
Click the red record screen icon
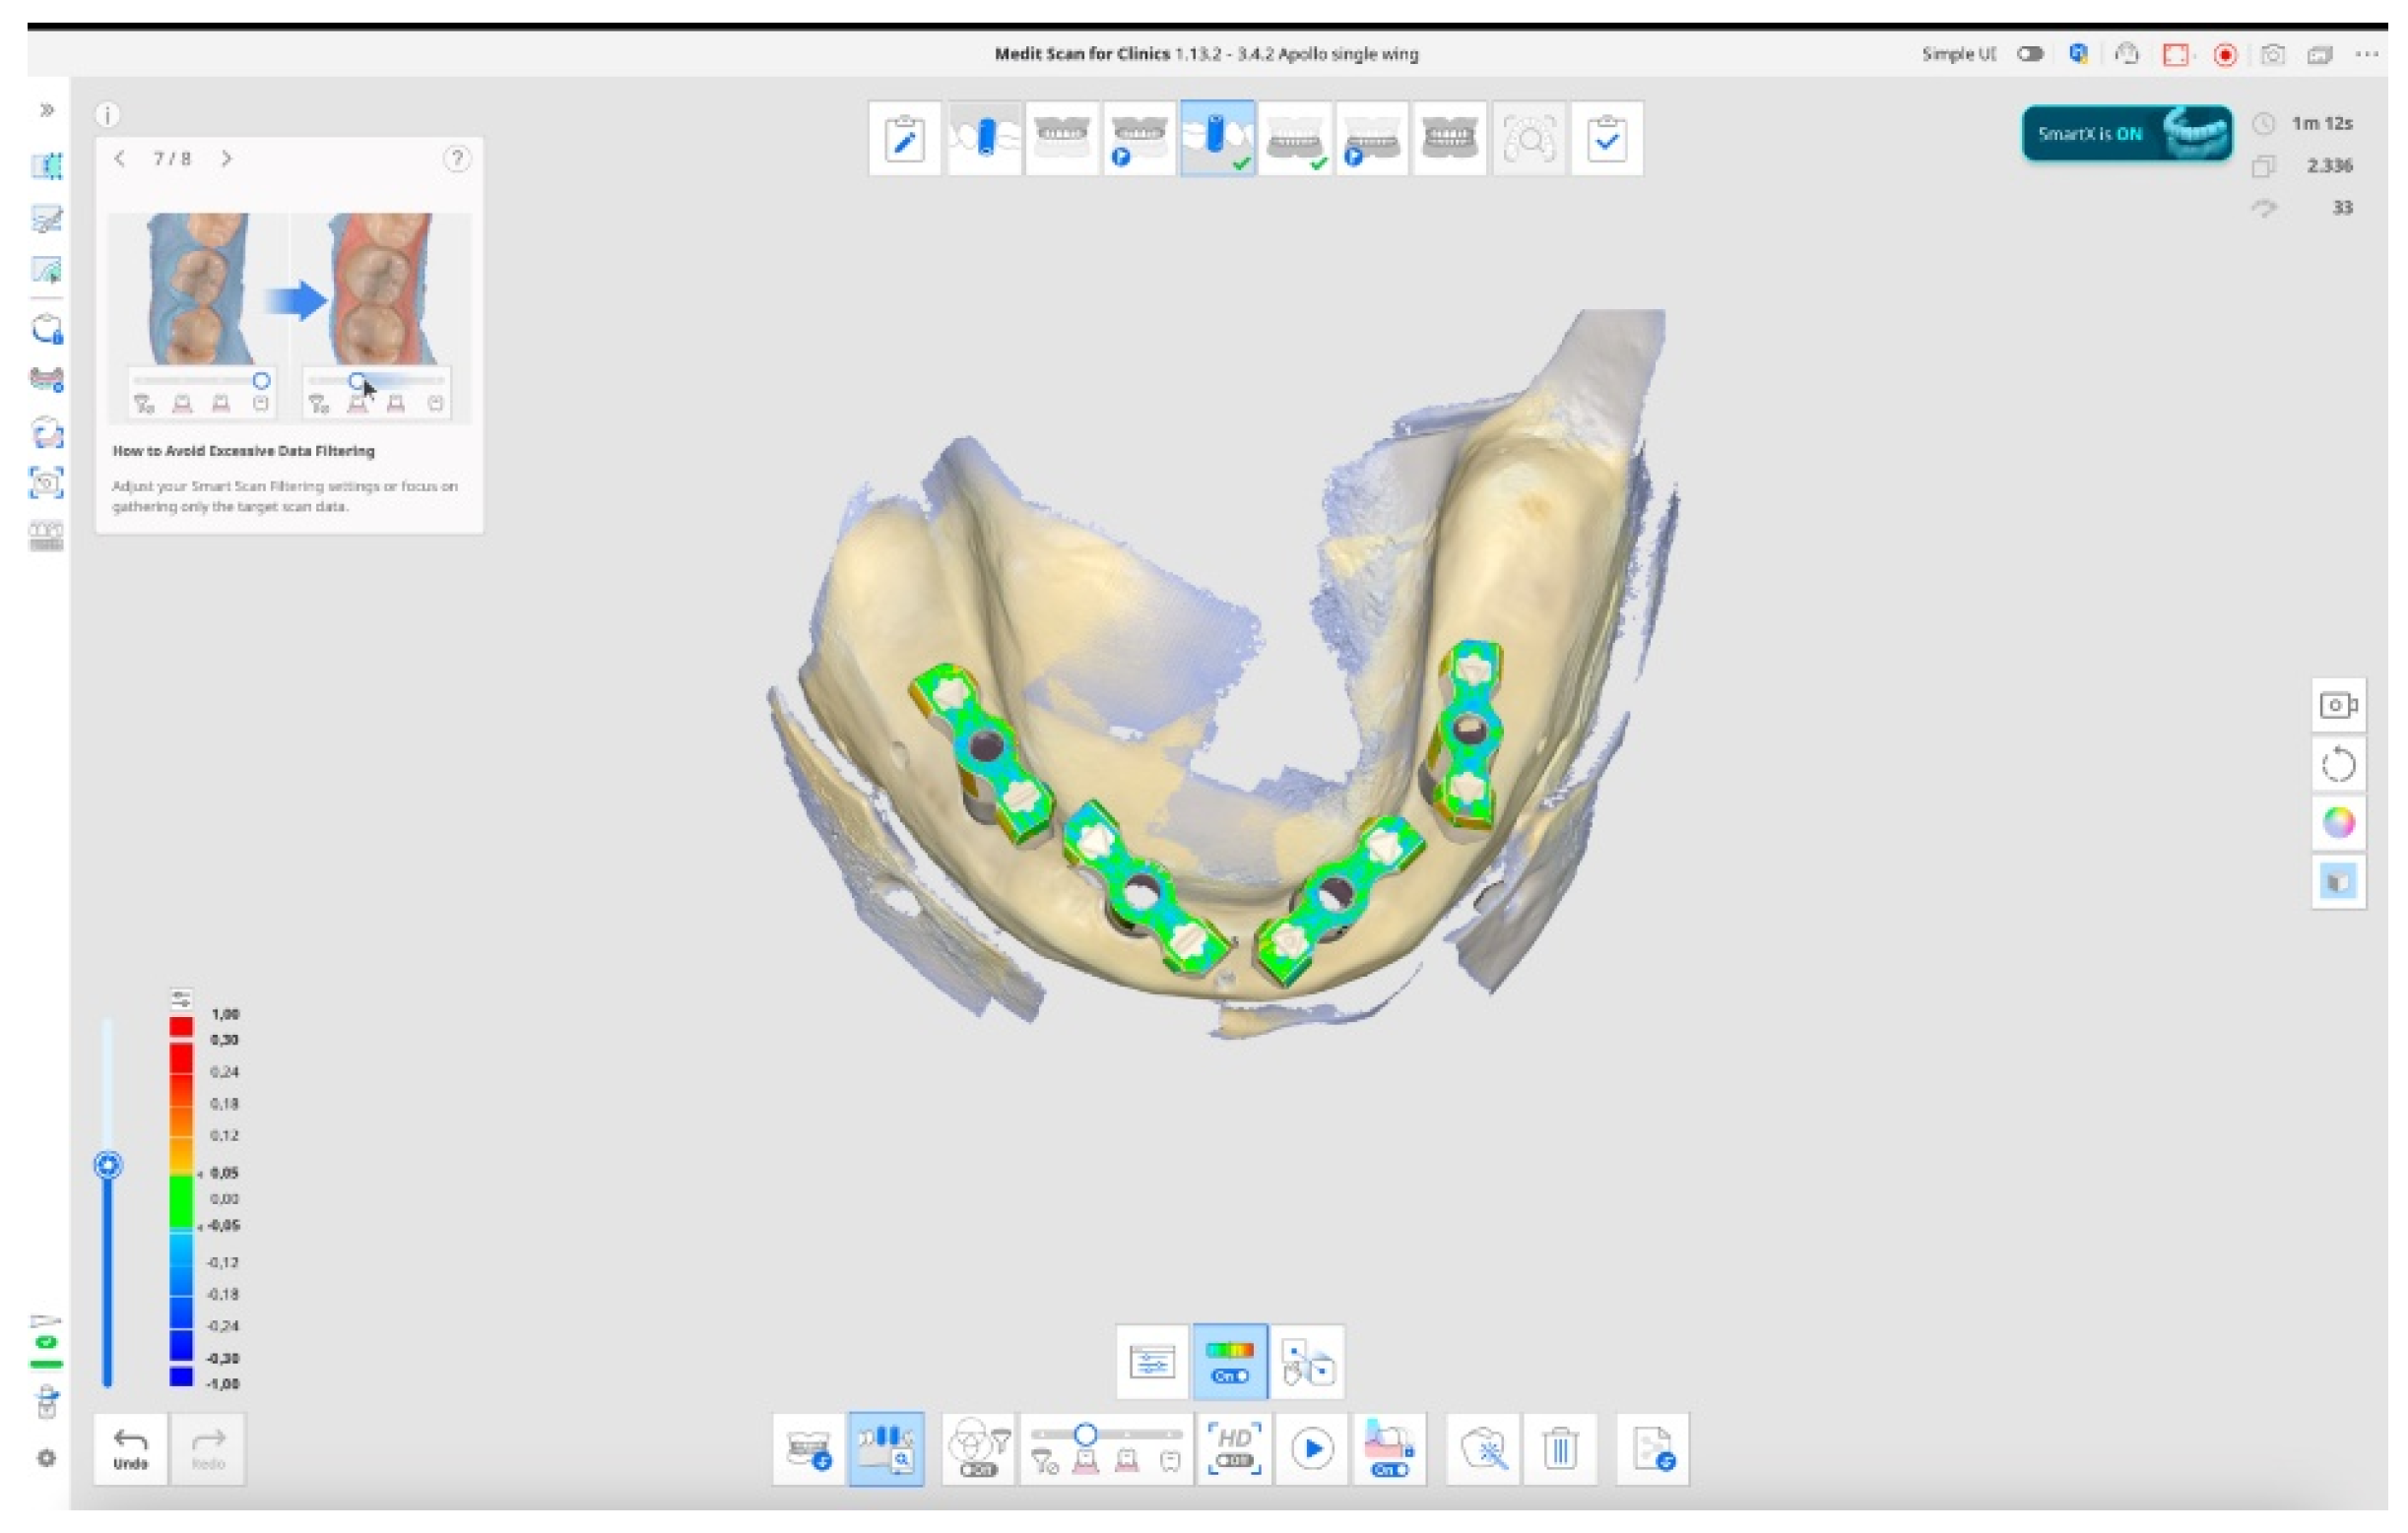[x=2225, y=55]
